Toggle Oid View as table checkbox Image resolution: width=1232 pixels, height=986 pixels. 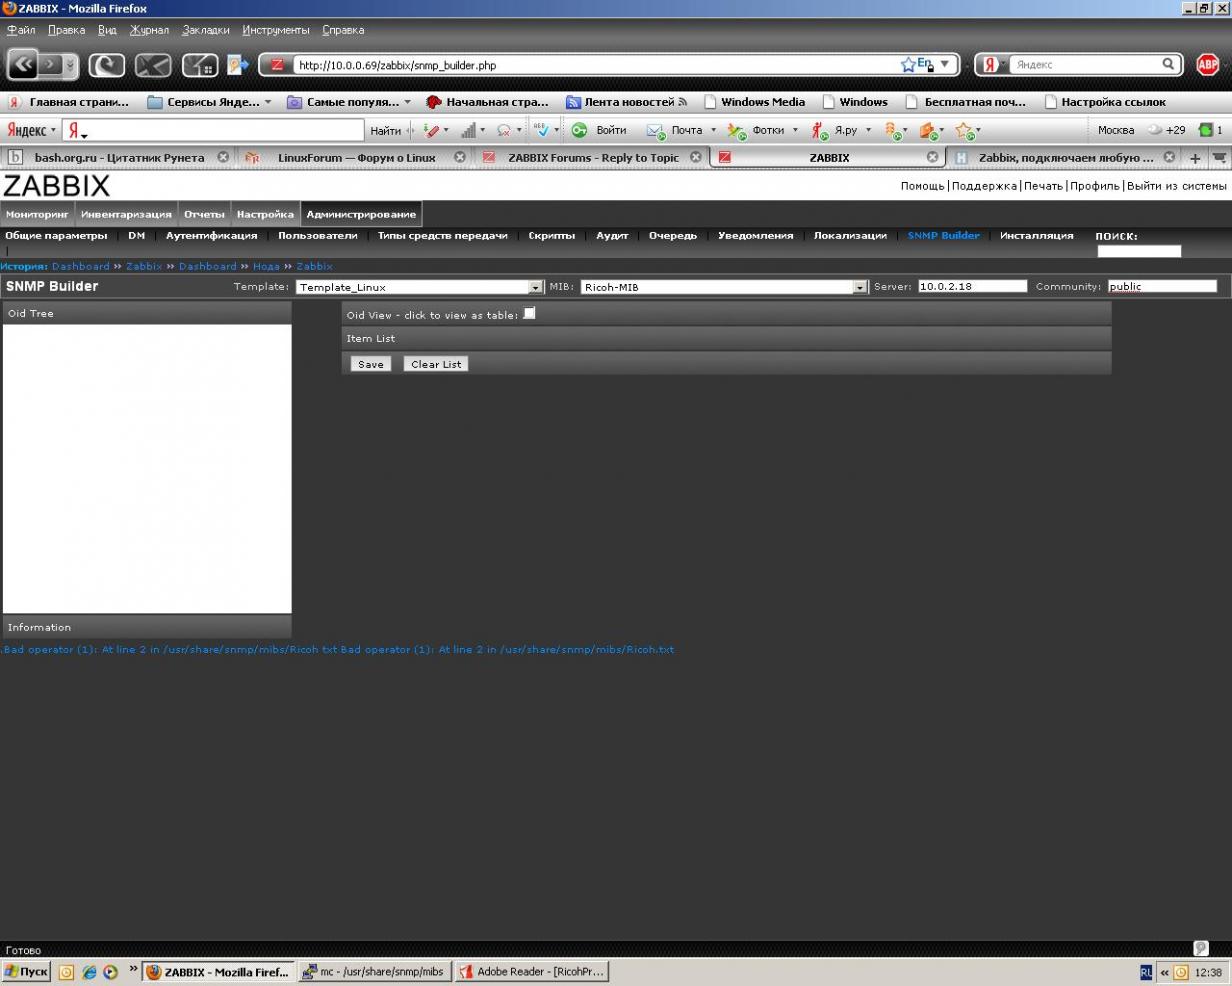click(529, 313)
